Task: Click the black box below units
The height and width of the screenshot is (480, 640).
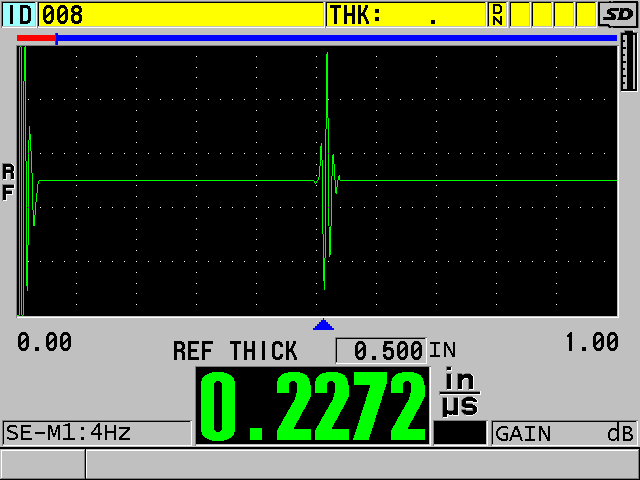Action: 460,433
